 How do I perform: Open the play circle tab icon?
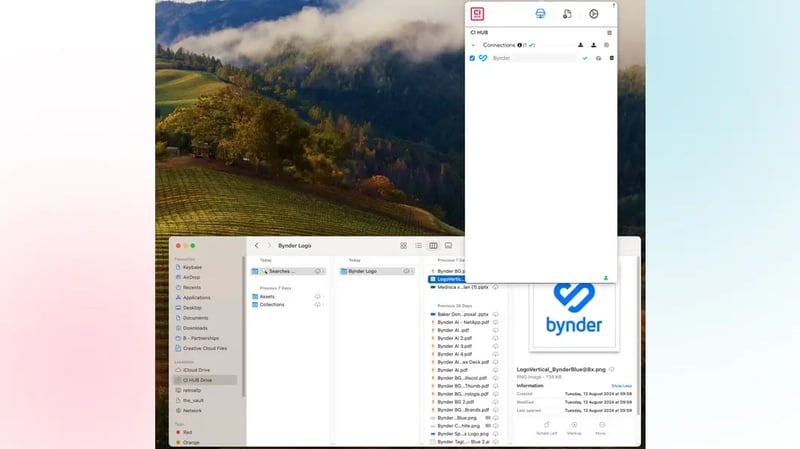point(593,14)
